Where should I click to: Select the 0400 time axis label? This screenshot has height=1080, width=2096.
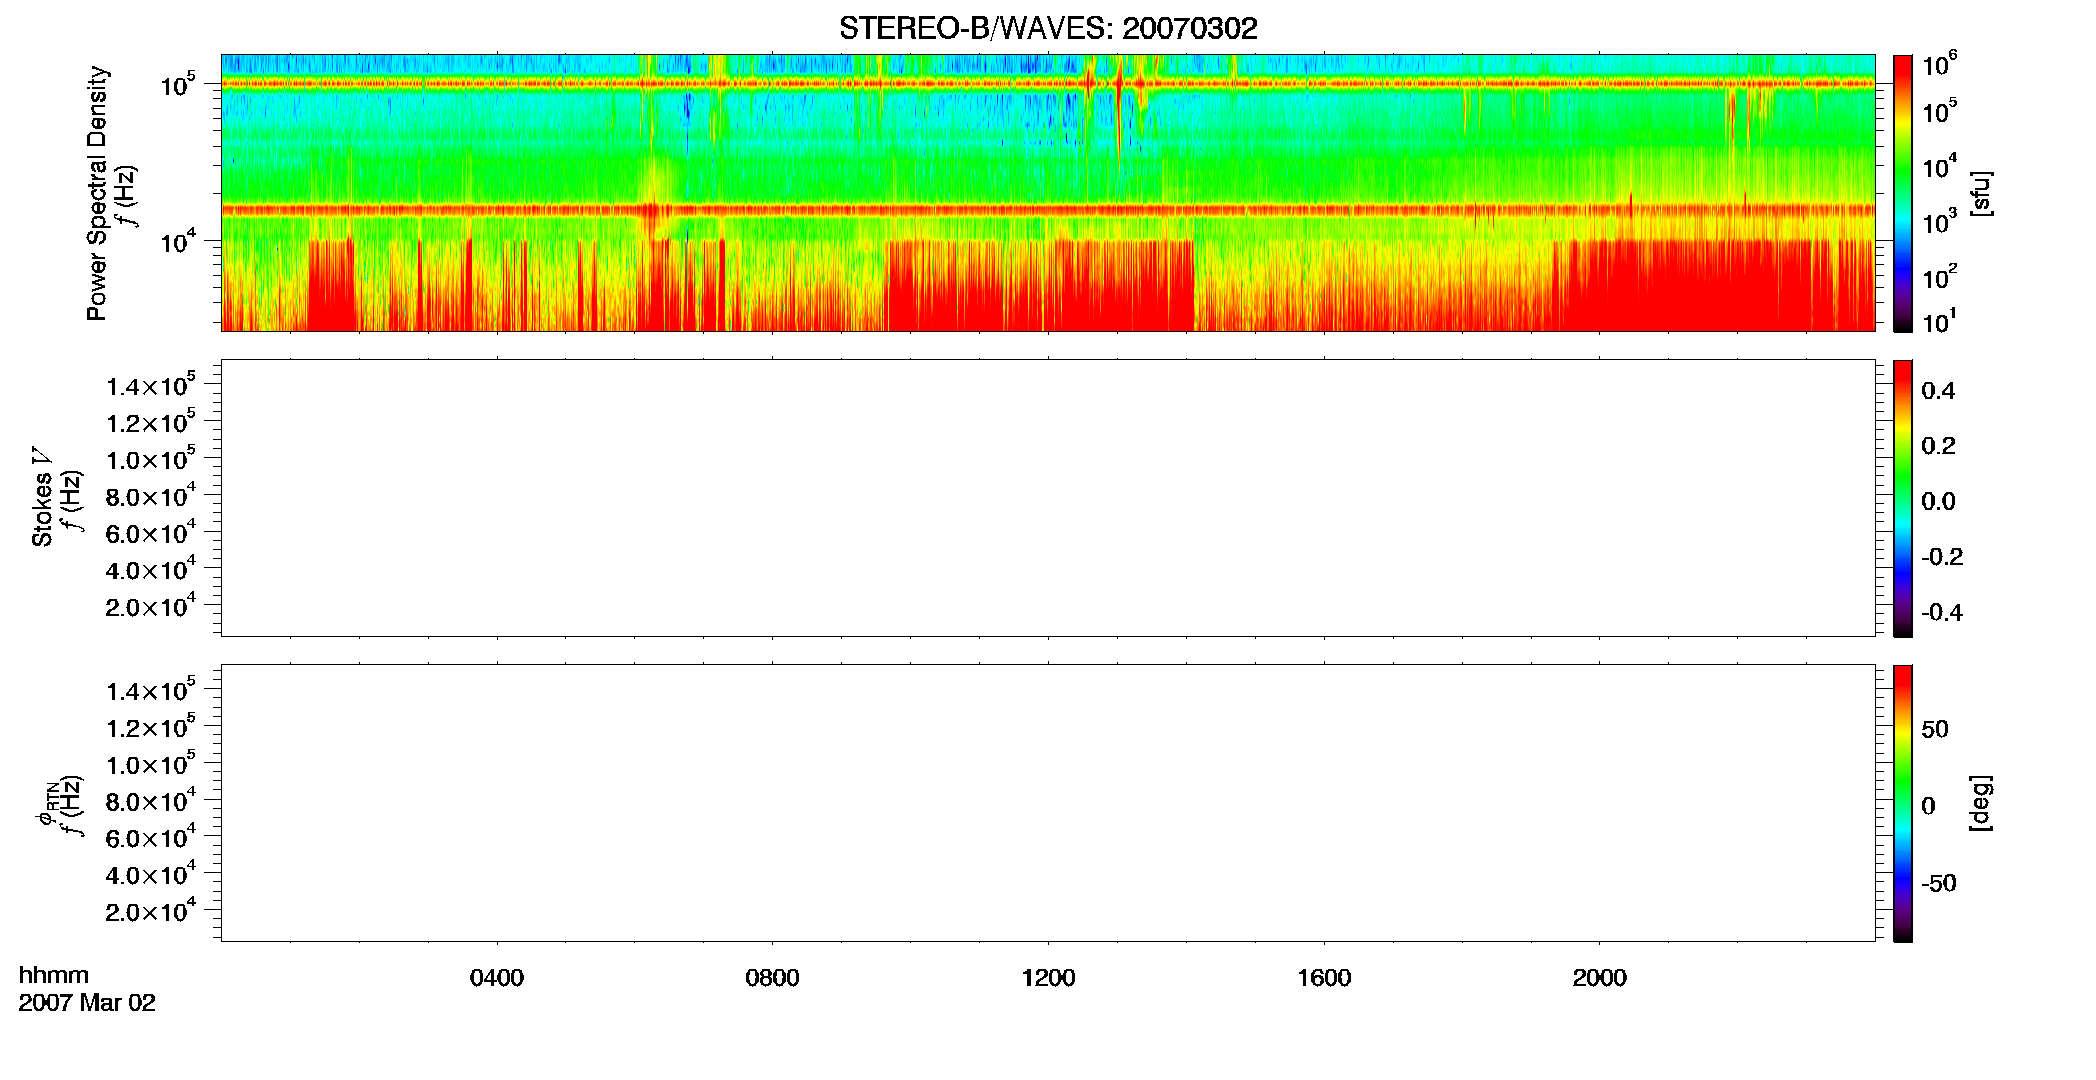click(x=497, y=978)
